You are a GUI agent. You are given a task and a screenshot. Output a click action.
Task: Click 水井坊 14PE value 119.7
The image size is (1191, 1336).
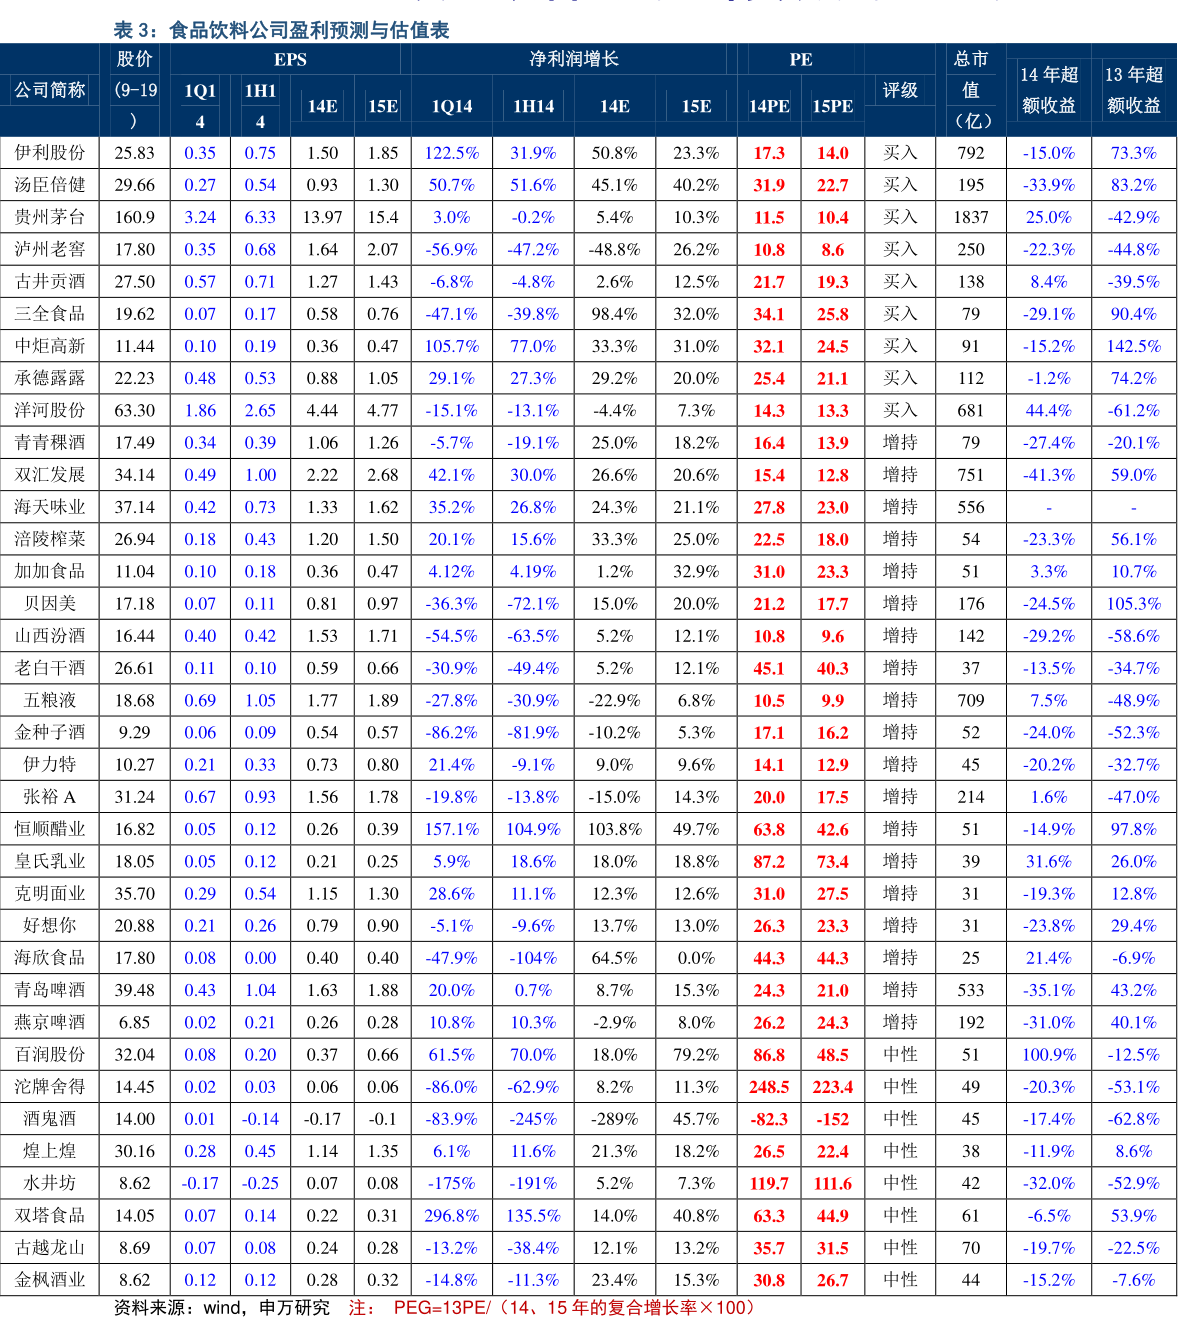coord(769,1184)
